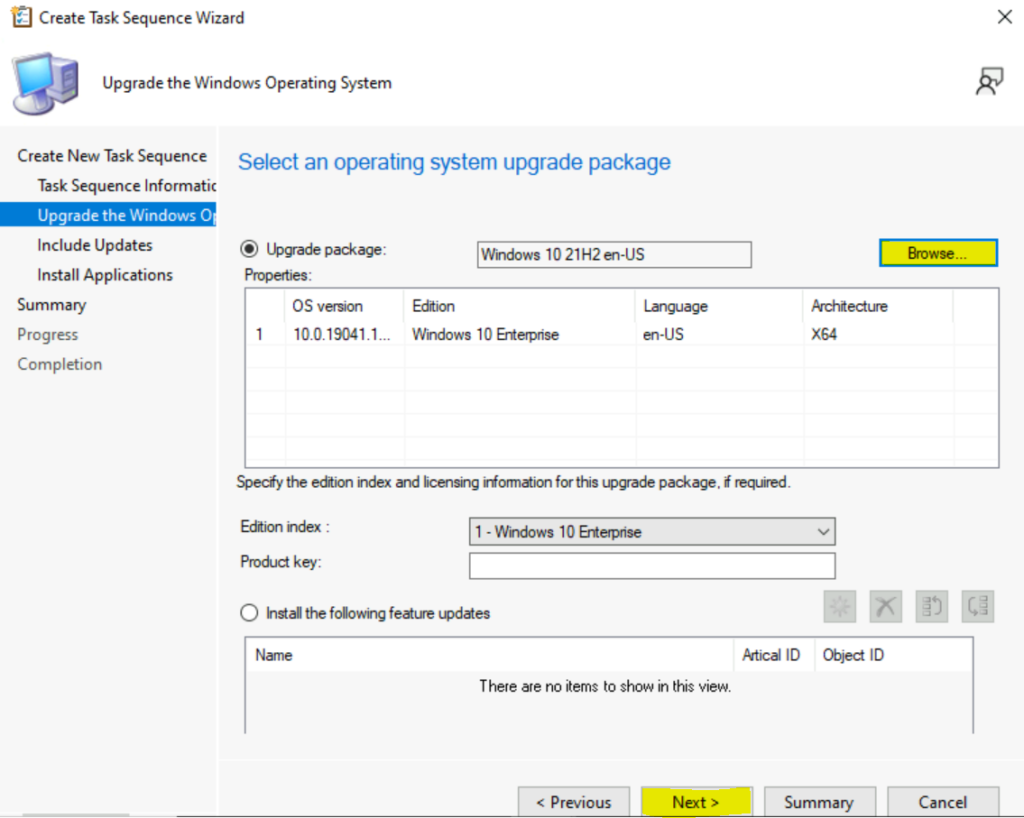The width and height of the screenshot is (1024, 818).
Task: Jump to Summary step in sidebar
Action: [52, 305]
